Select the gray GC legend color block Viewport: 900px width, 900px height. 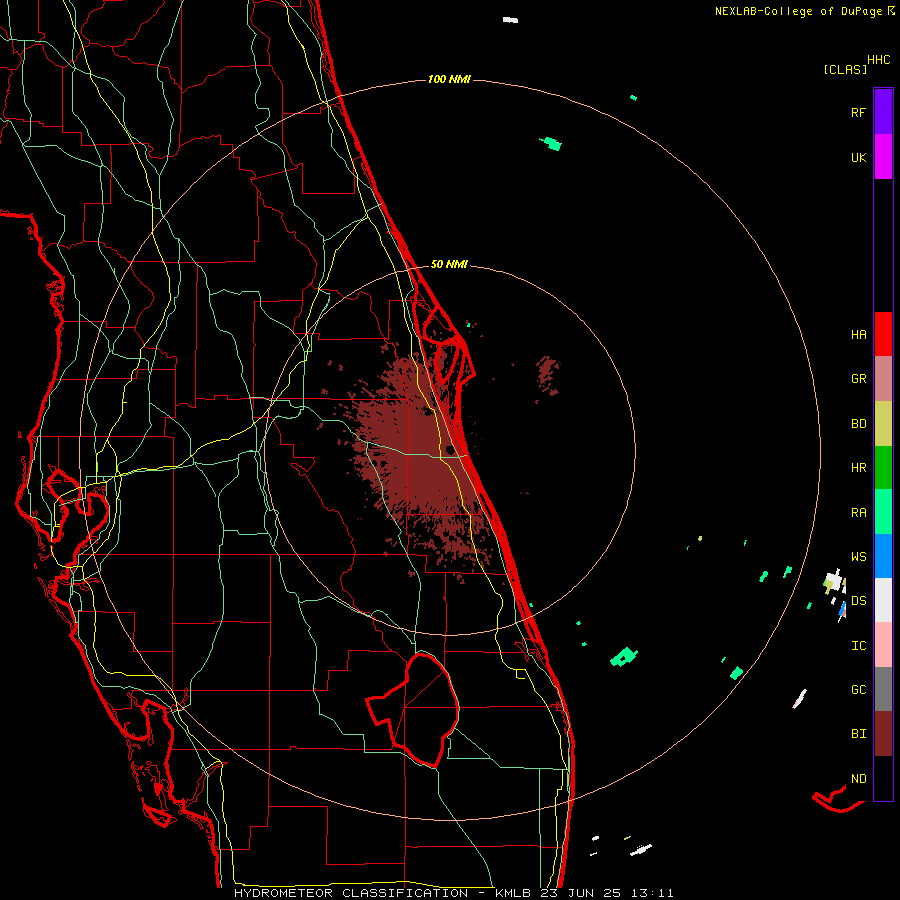tap(883, 689)
